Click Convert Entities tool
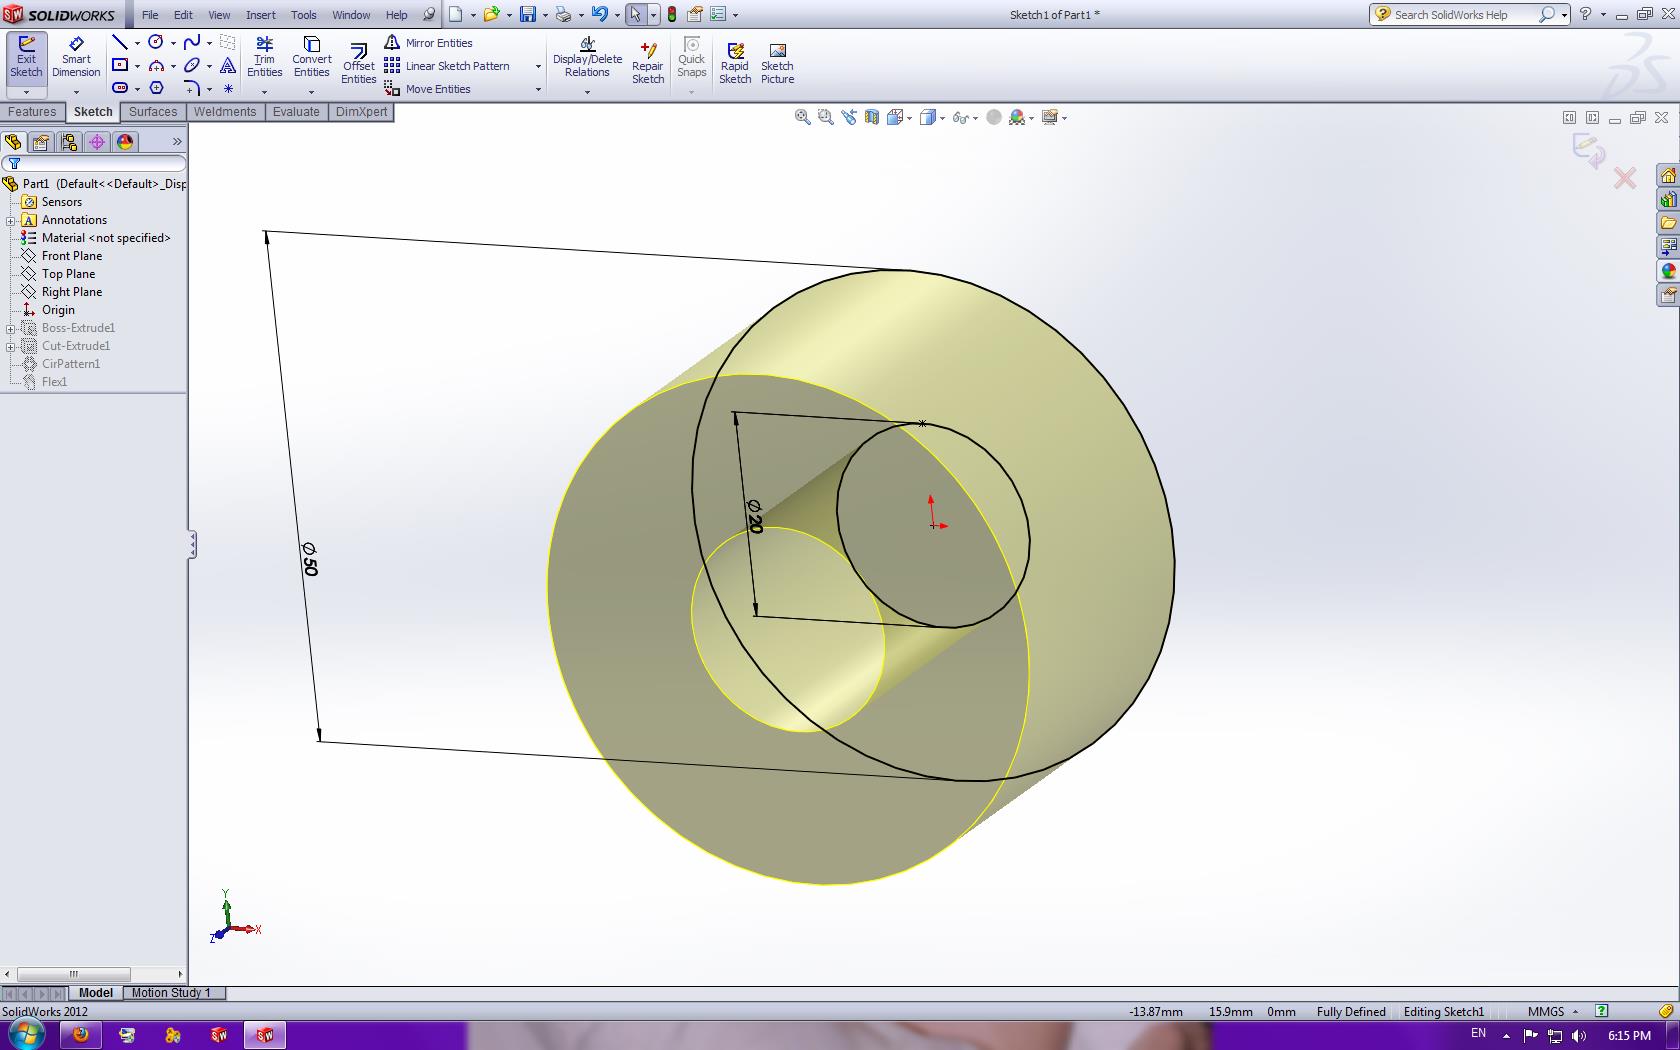The image size is (1680, 1050). (x=311, y=57)
